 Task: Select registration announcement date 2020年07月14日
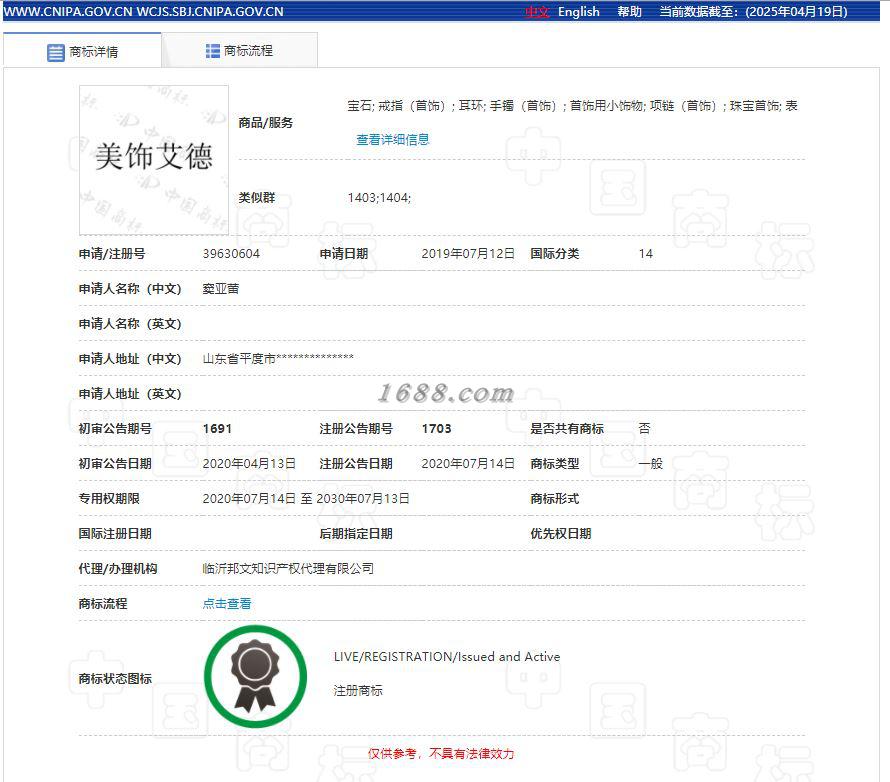(x=468, y=464)
